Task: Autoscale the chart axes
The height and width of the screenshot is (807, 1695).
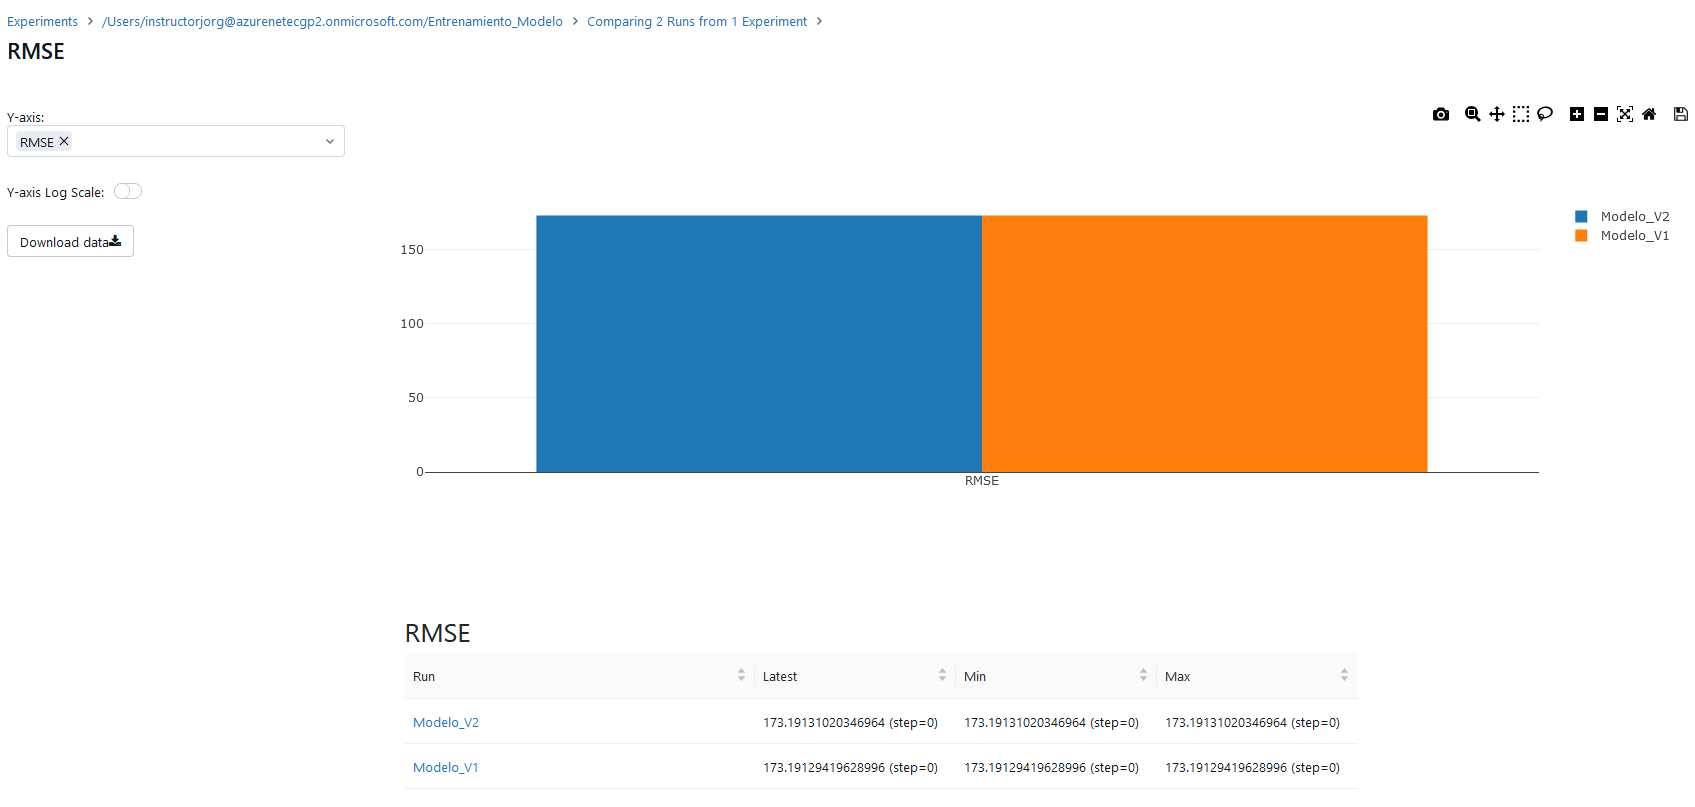Action: click(x=1624, y=114)
